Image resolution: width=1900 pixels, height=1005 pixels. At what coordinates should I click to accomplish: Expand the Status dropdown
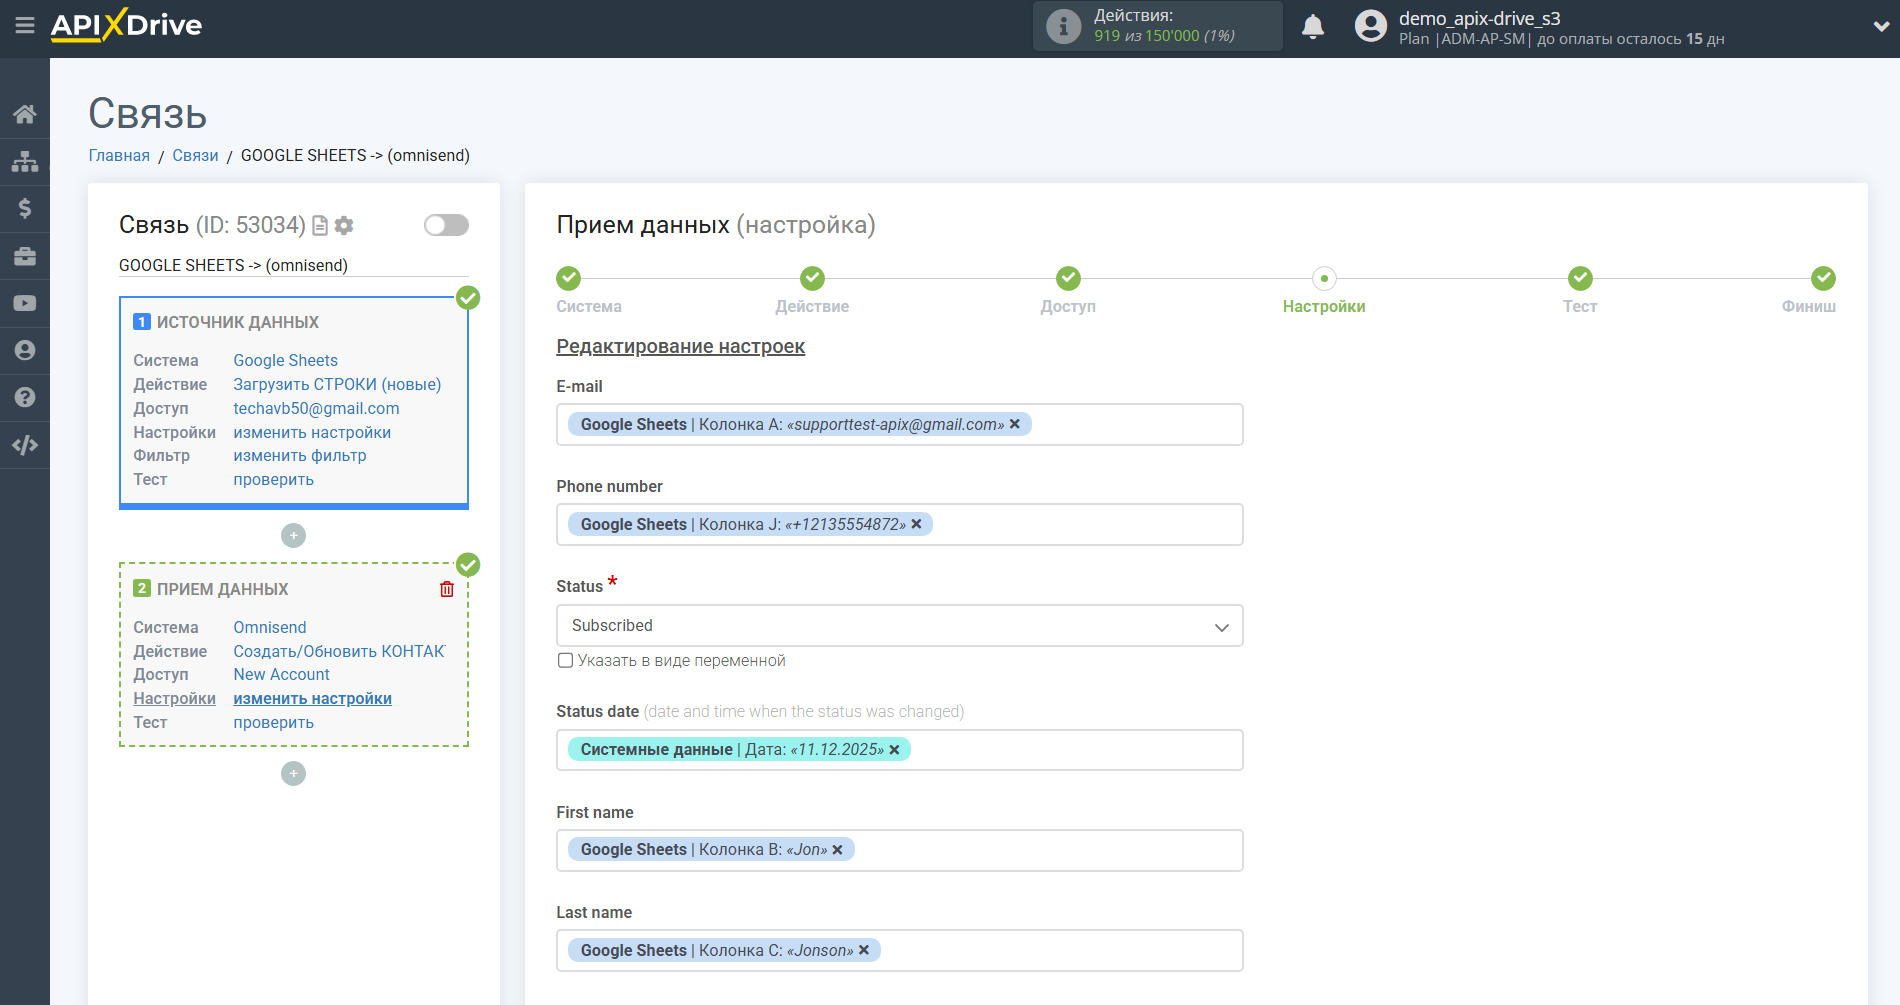tap(899, 626)
